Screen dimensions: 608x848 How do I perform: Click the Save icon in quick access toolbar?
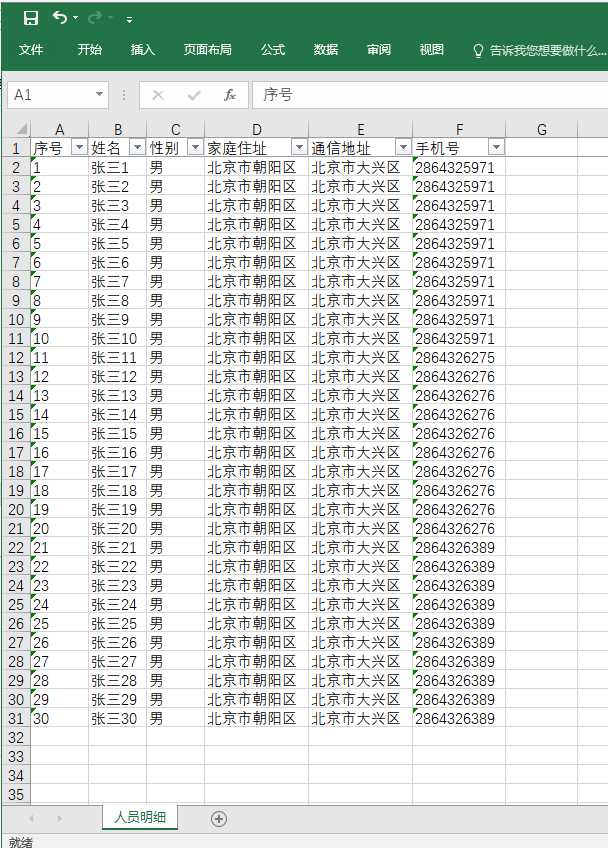pos(31,18)
